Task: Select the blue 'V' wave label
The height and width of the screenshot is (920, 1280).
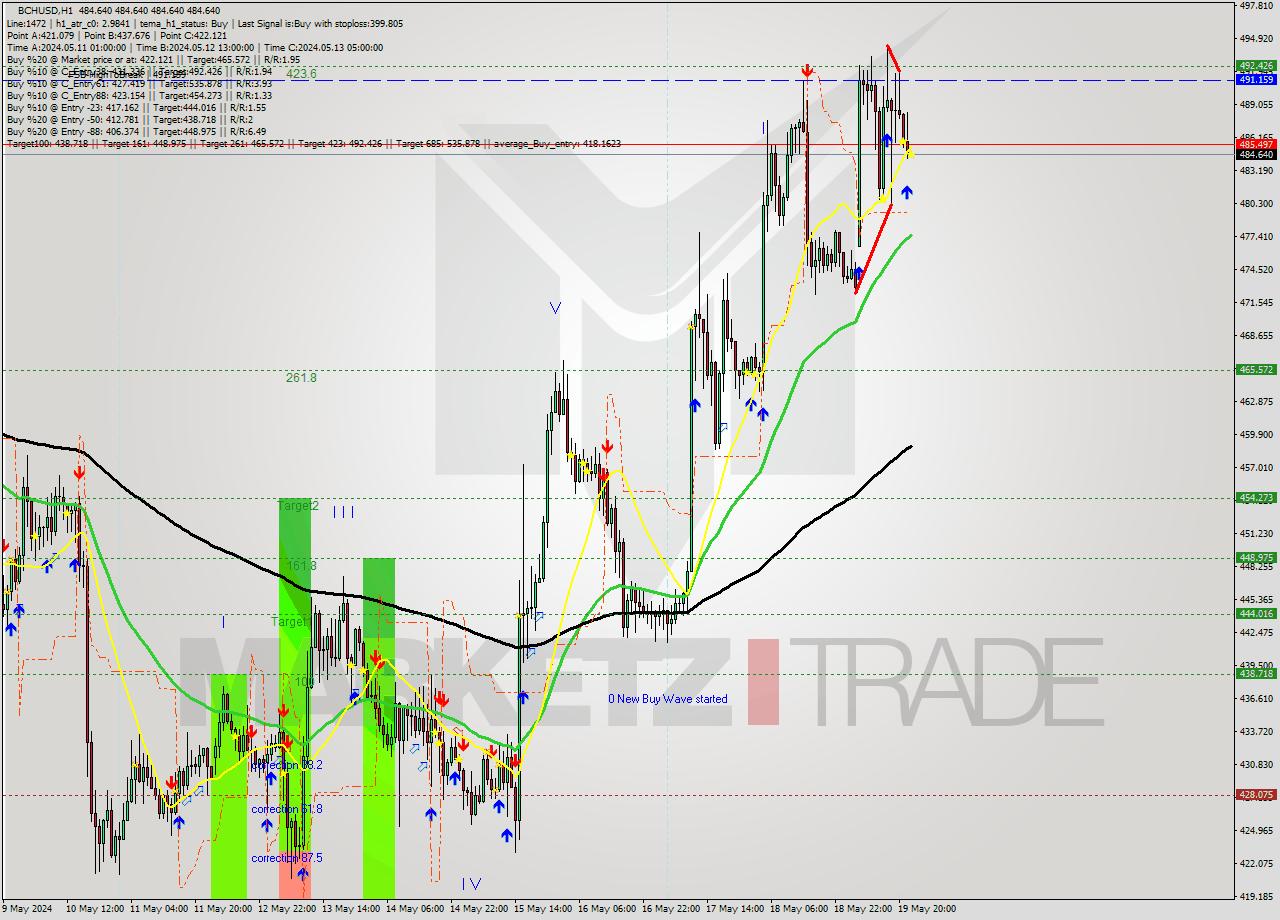Action: pyautogui.click(x=555, y=308)
